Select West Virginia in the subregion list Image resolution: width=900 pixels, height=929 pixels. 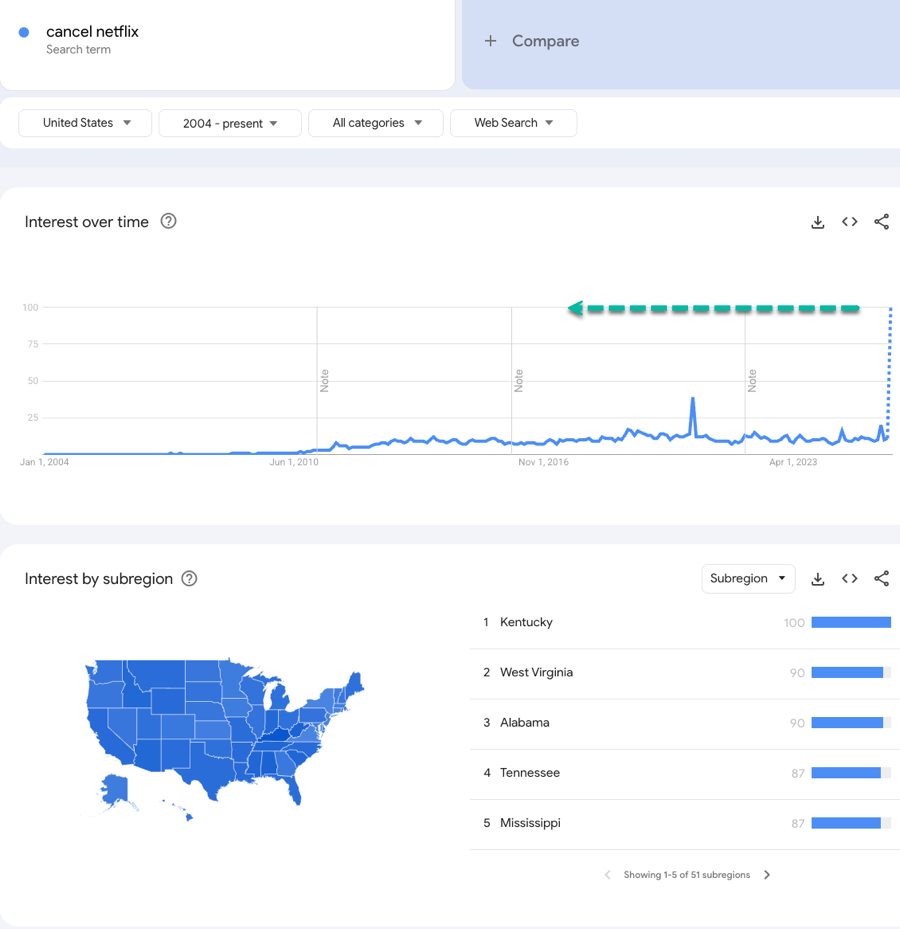click(x=536, y=673)
